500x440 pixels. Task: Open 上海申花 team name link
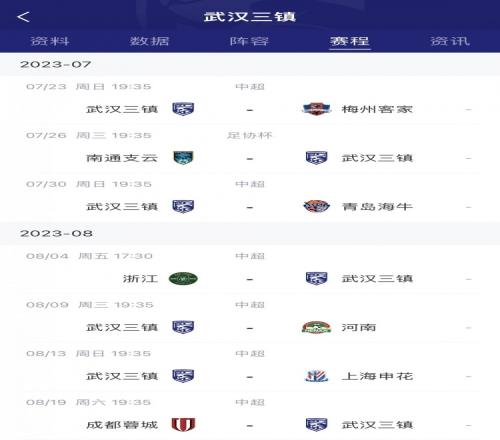pos(377,376)
